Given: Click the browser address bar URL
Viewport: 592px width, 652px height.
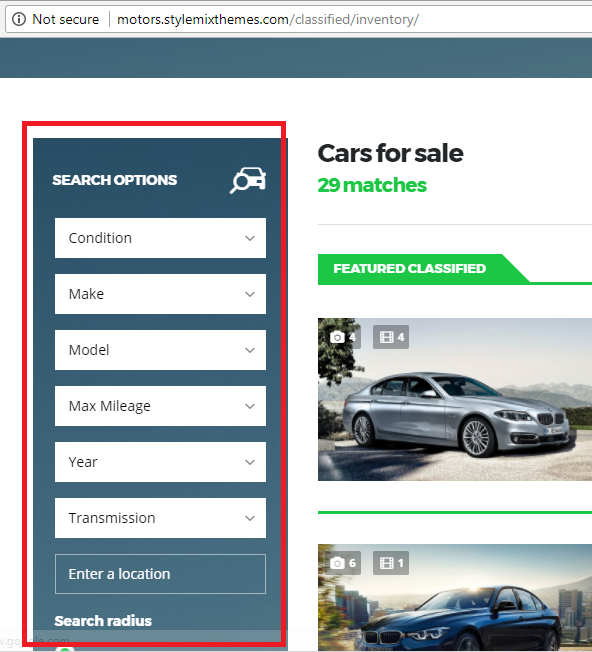Looking at the screenshot, I should (x=268, y=19).
